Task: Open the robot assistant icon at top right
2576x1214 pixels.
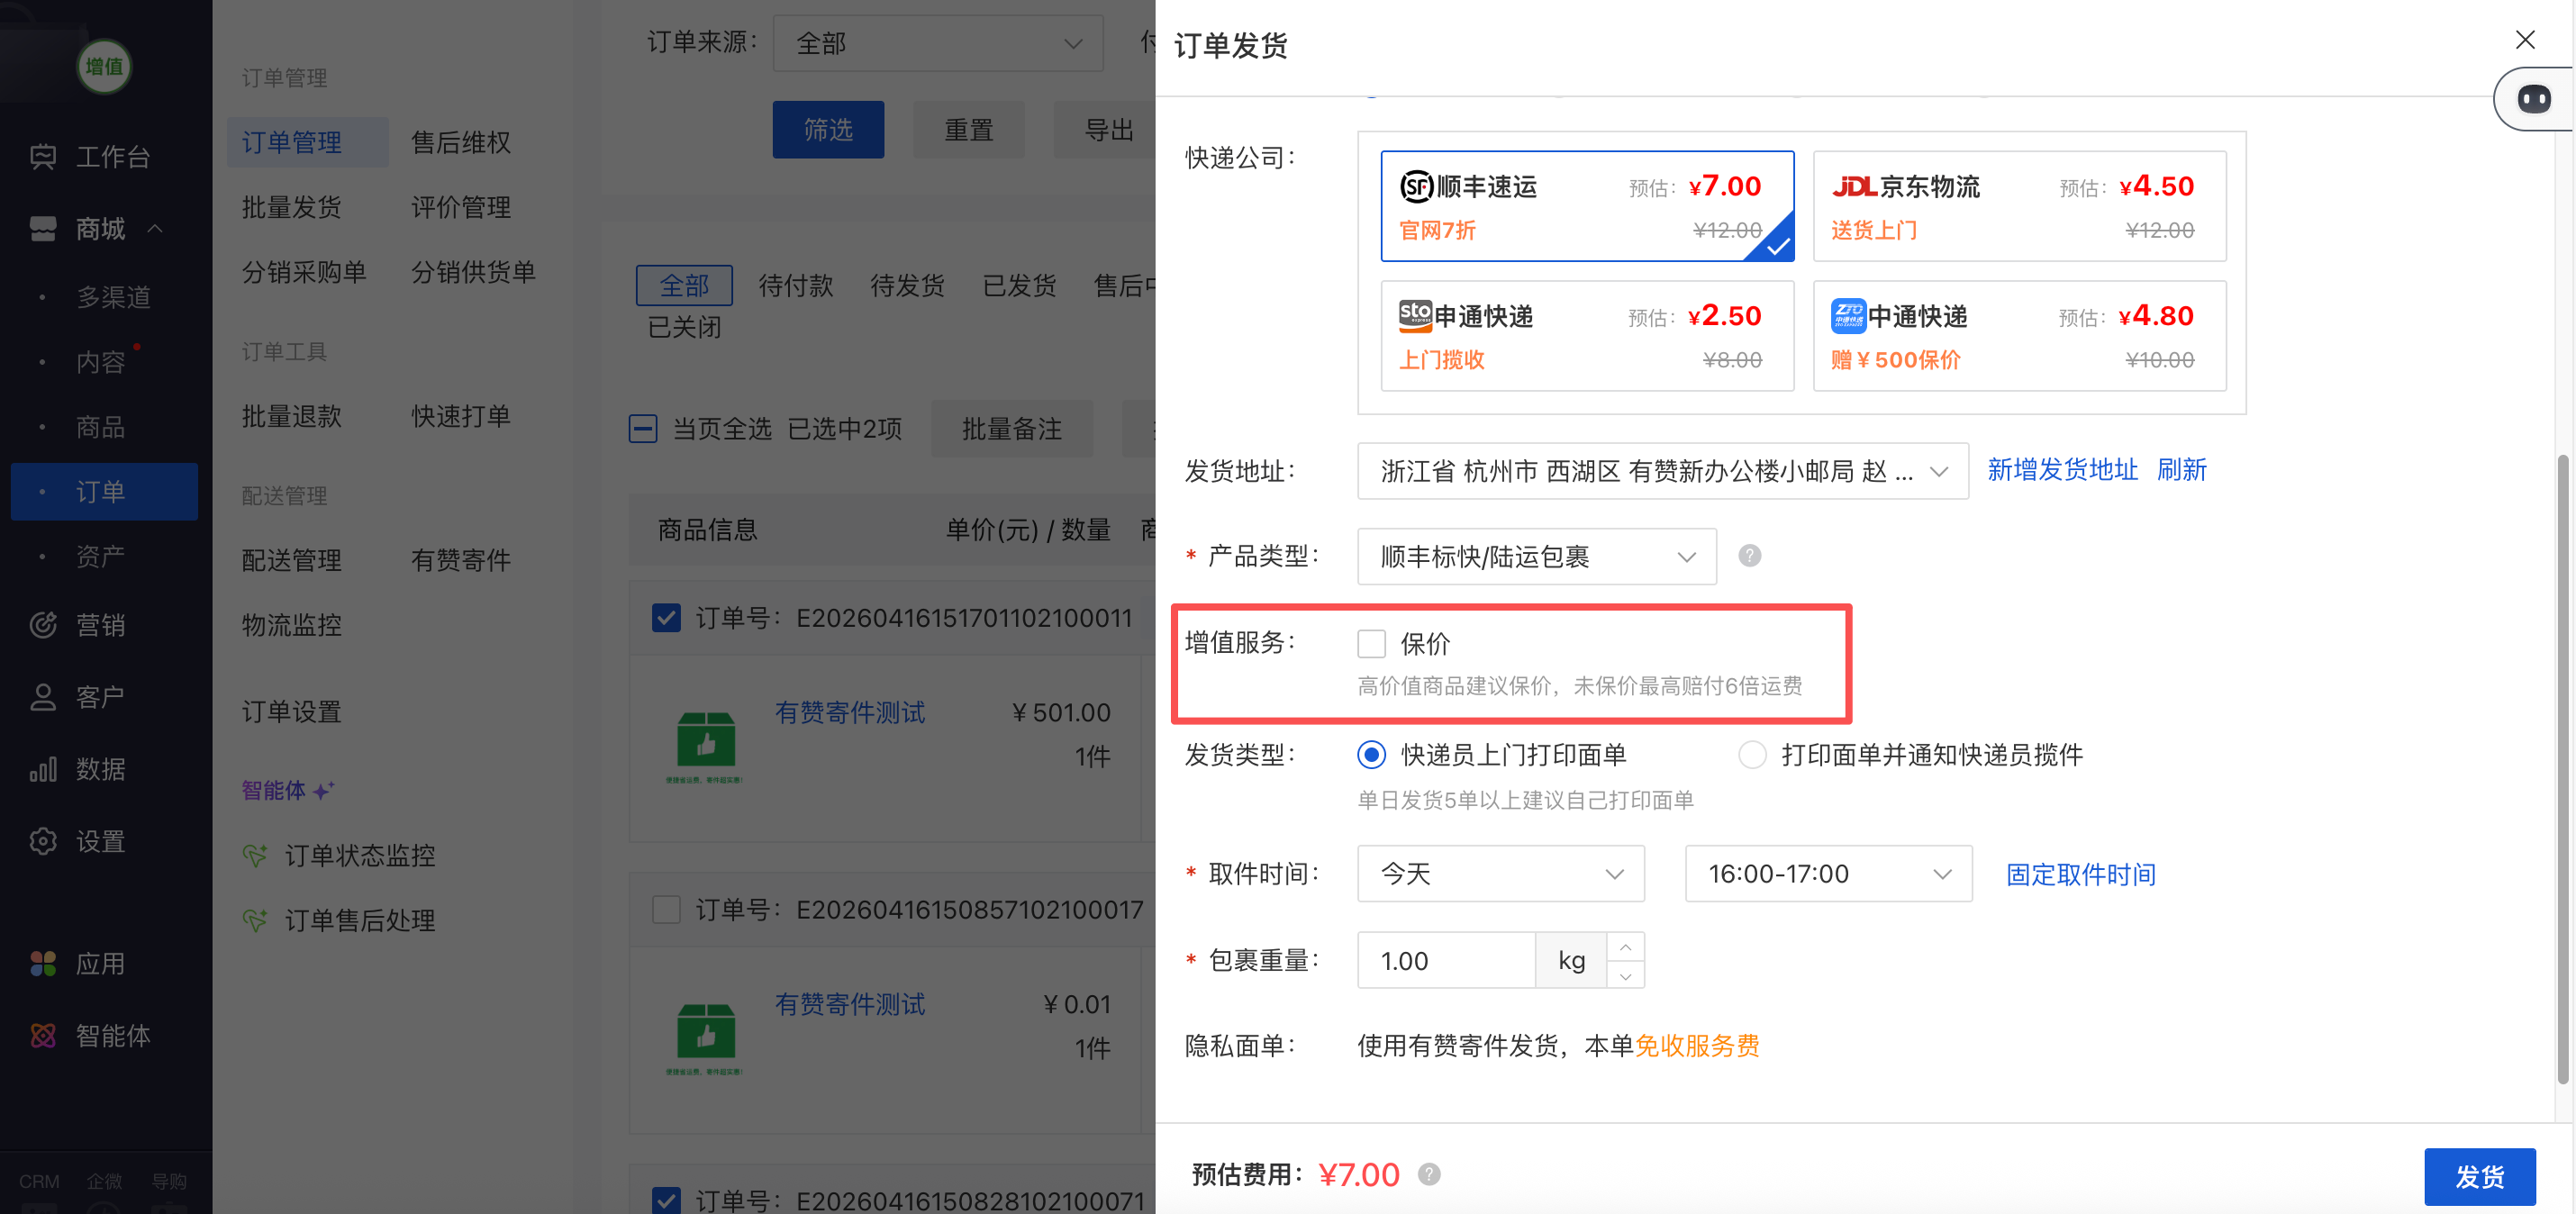Action: click(2533, 98)
